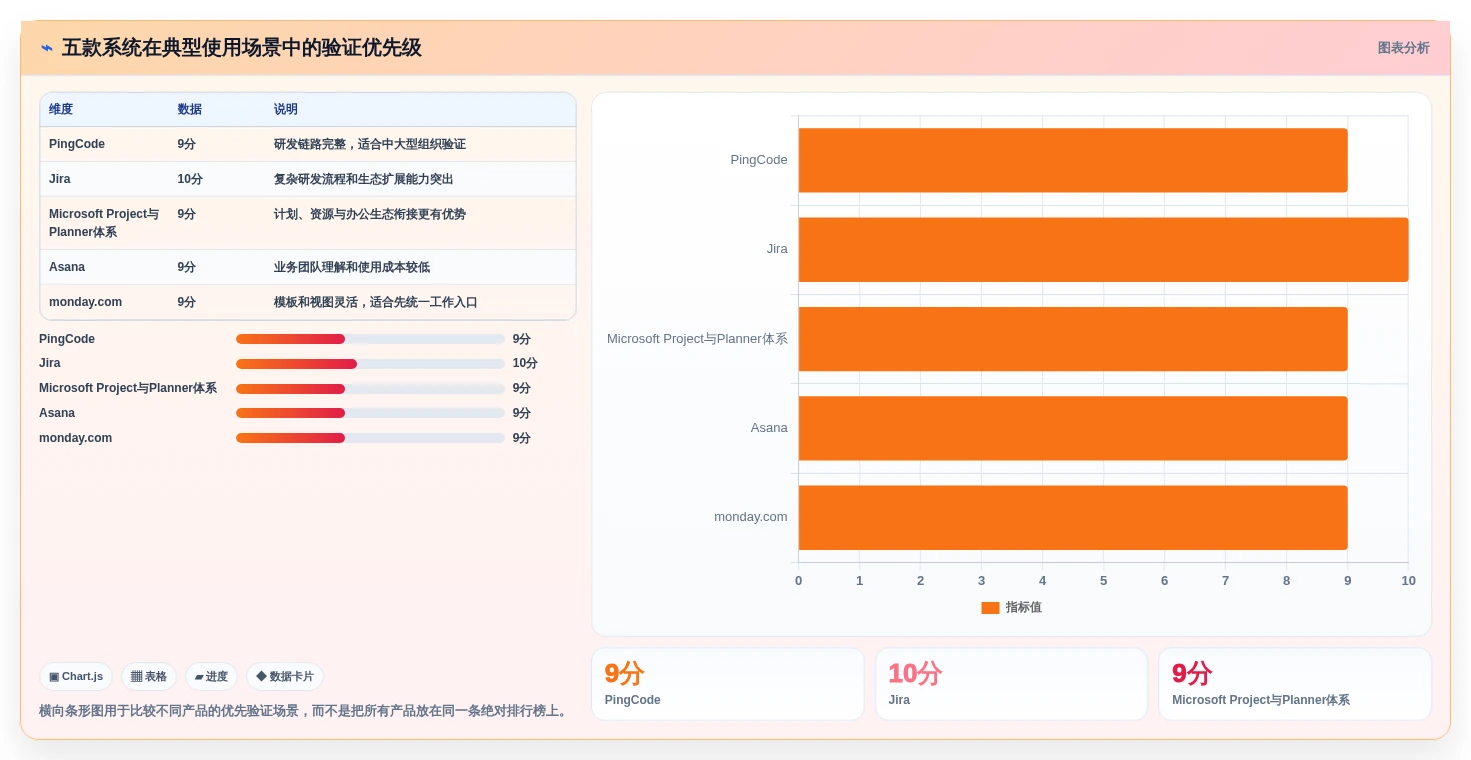This screenshot has height=760, width=1471.
Task: Click the PingCode y-axis label in chart
Action: tap(759, 160)
